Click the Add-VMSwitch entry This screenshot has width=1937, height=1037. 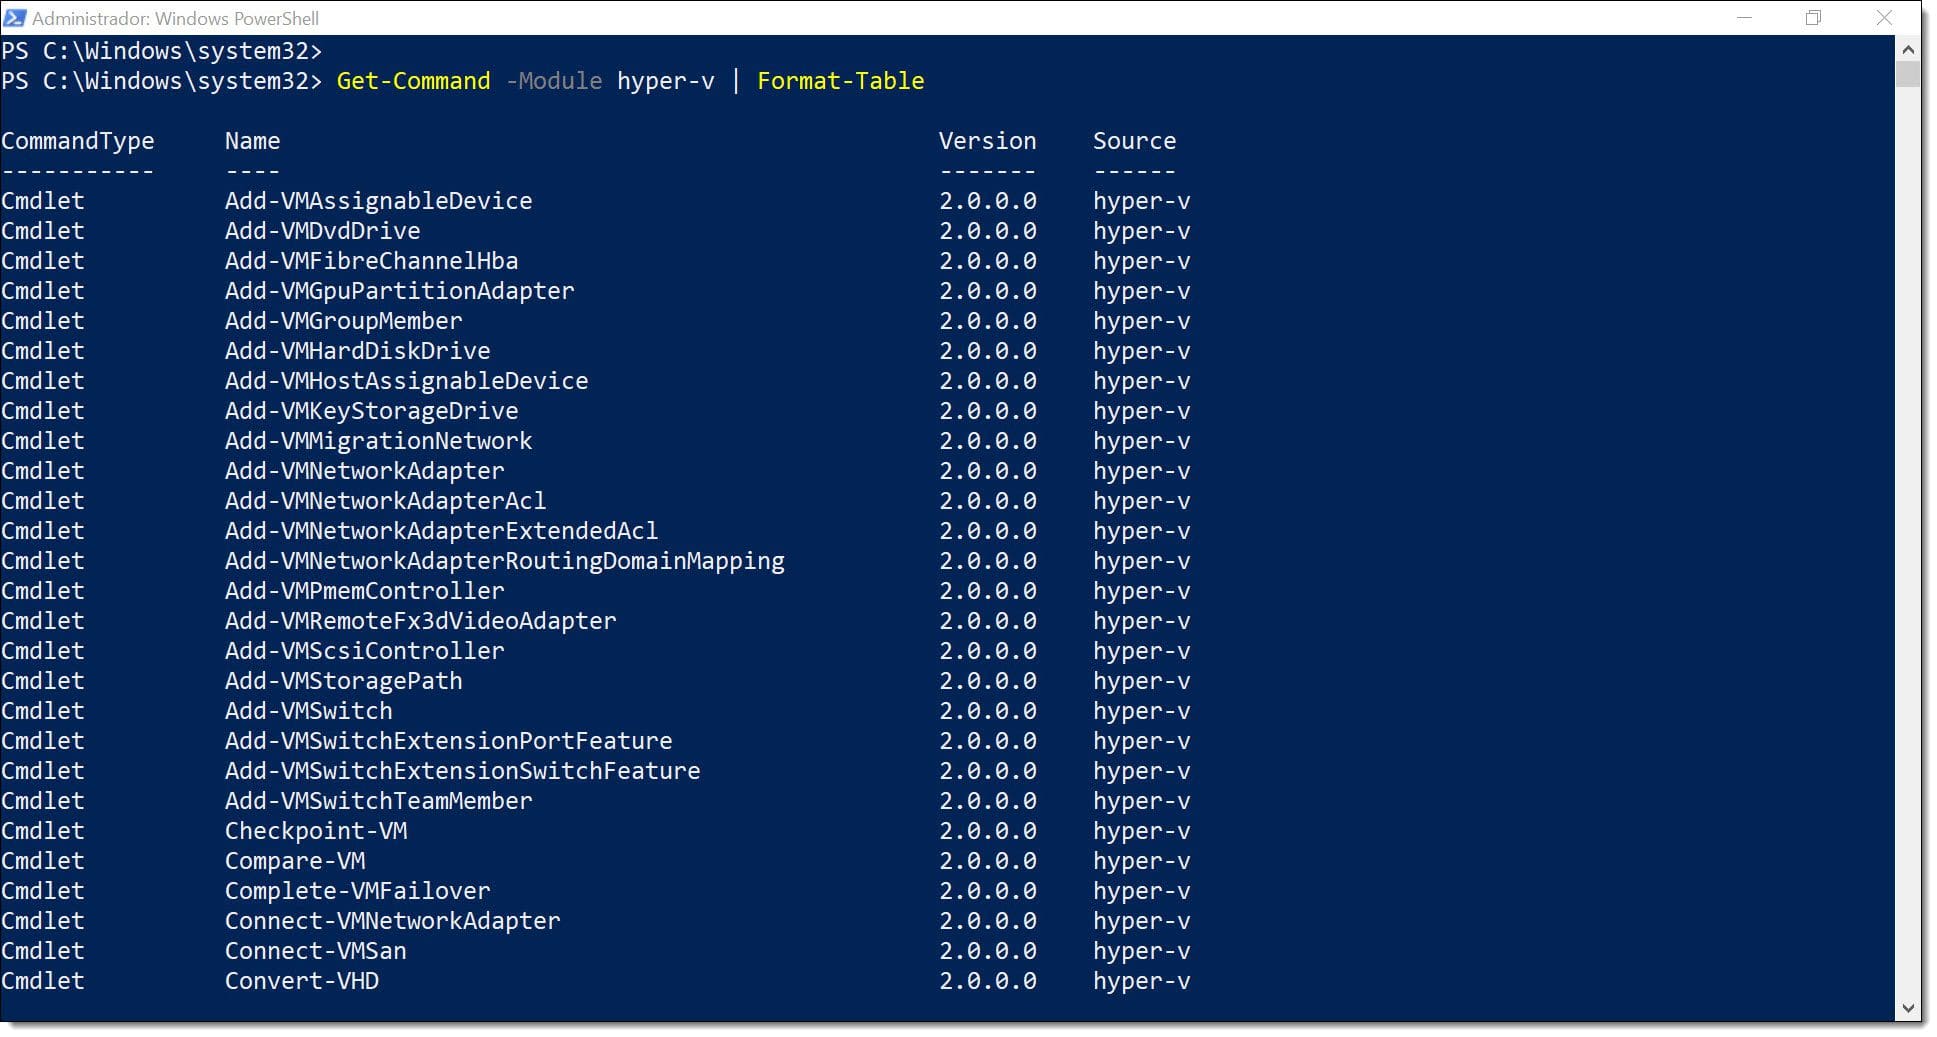[x=308, y=711]
